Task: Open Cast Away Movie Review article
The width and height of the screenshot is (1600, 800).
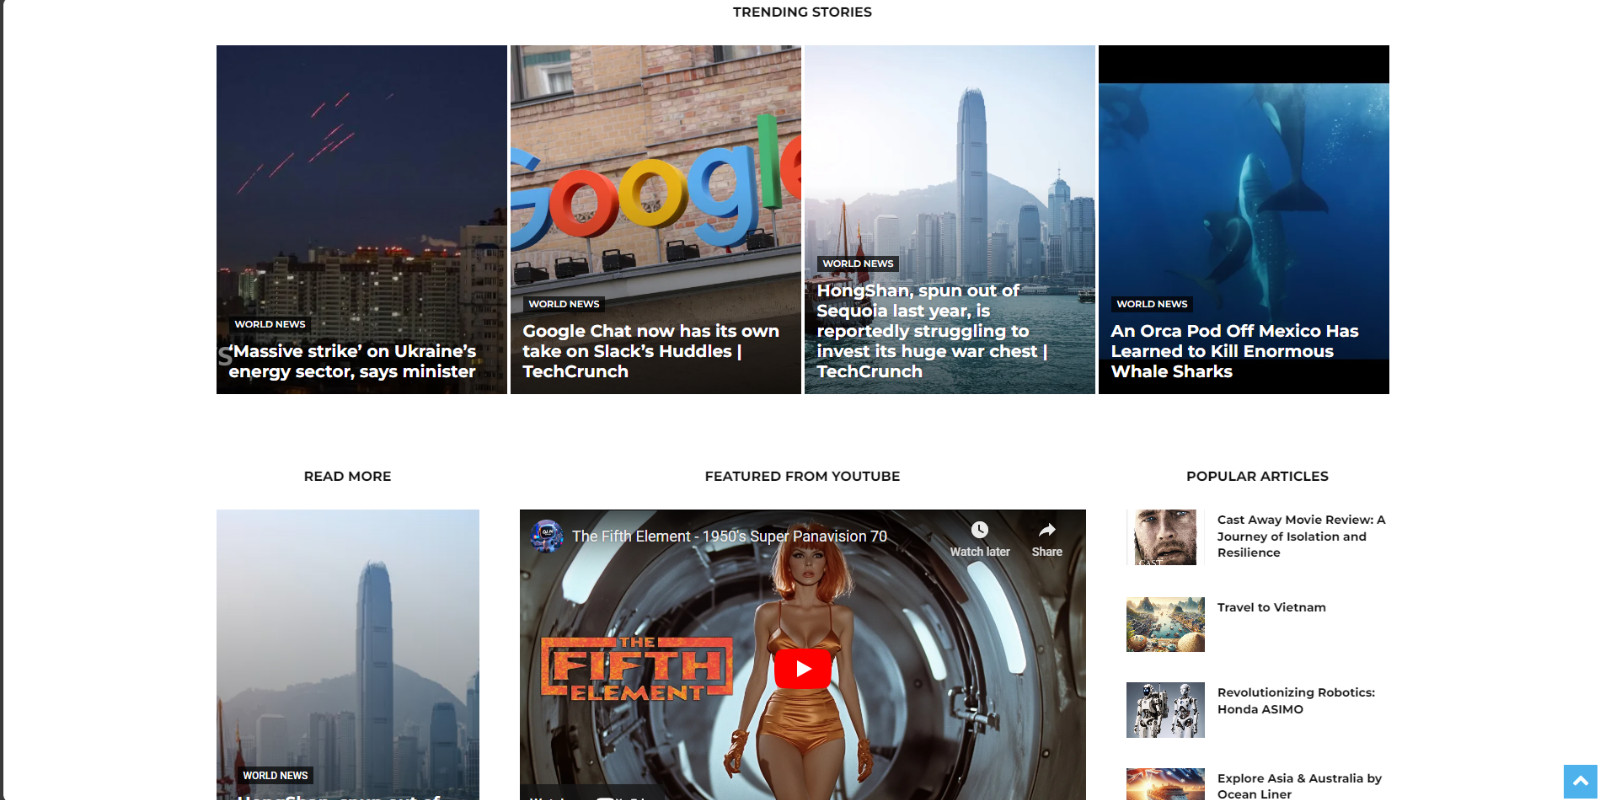Action: click(1301, 536)
